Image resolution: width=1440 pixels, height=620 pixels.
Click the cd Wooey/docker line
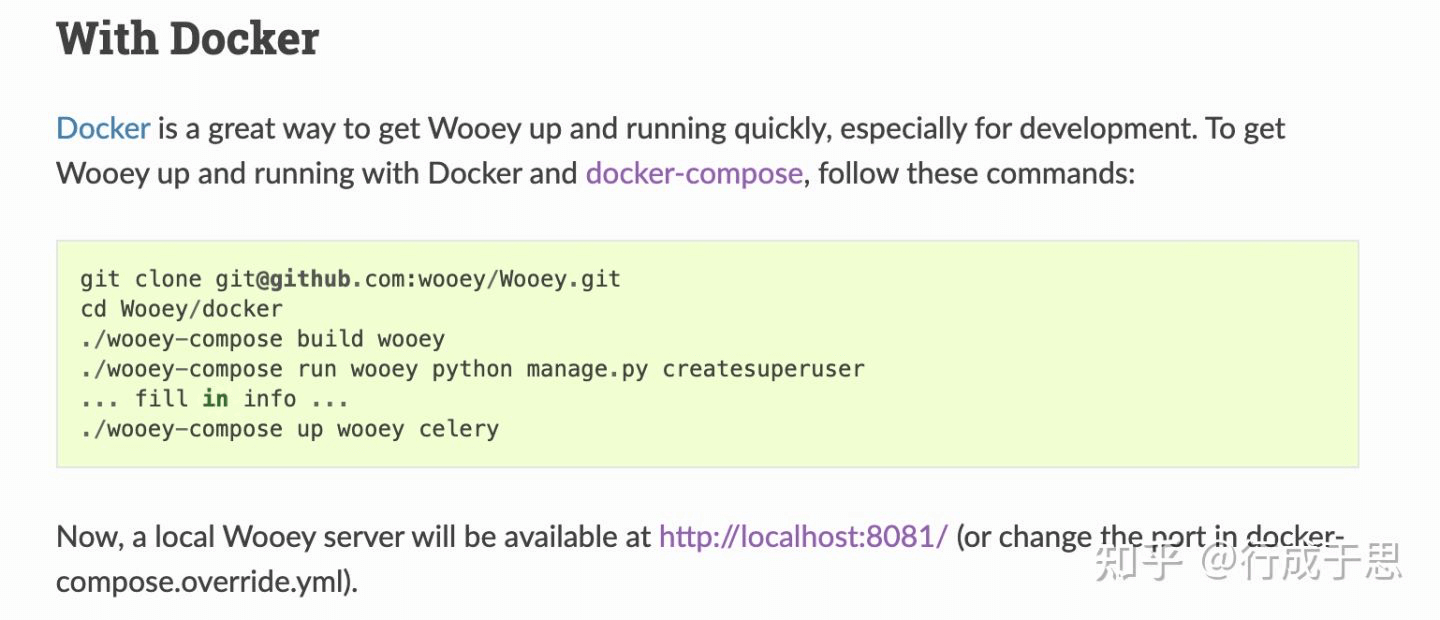click(181, 309)
